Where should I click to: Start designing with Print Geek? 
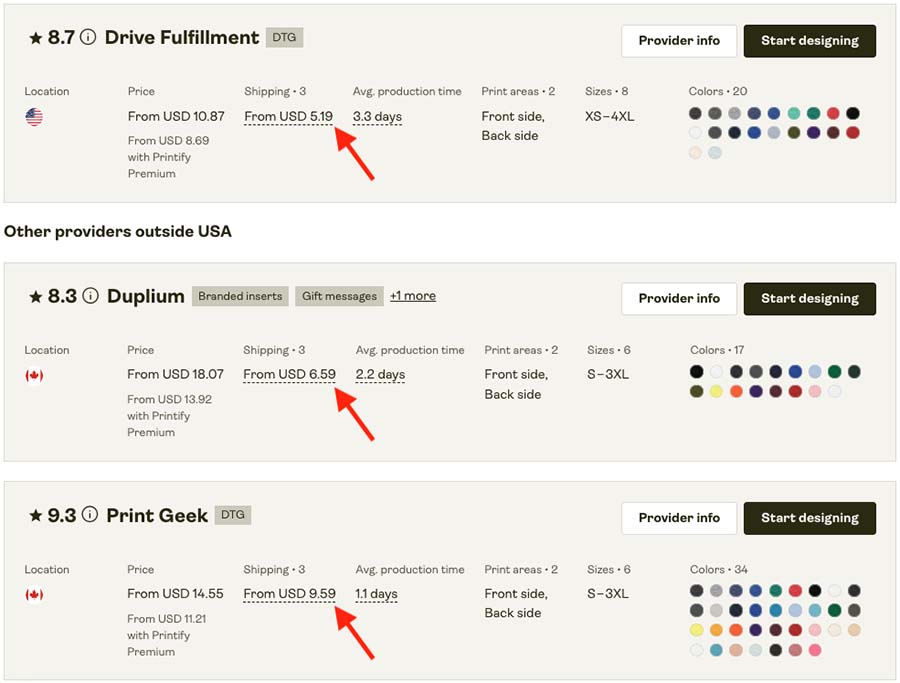pos(810,518)
